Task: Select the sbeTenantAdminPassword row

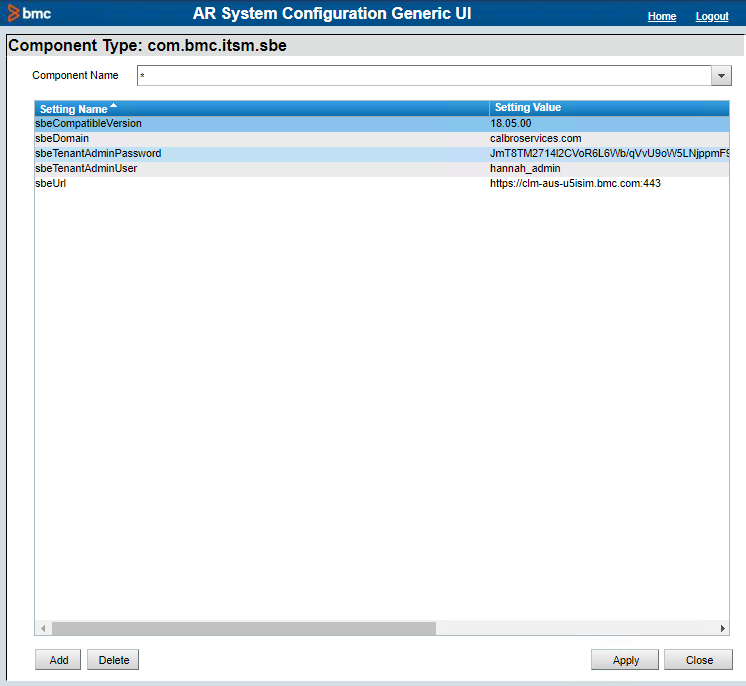Action: (x=382, y=154)
